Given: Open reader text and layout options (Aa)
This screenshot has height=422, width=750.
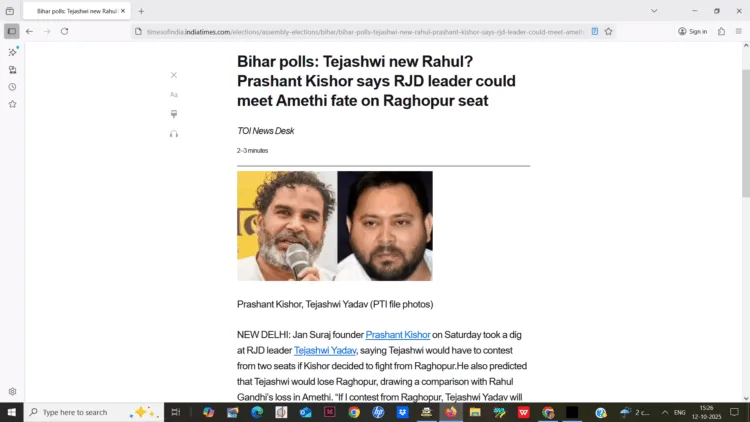Looking at the screenshot, I should 174,95.
